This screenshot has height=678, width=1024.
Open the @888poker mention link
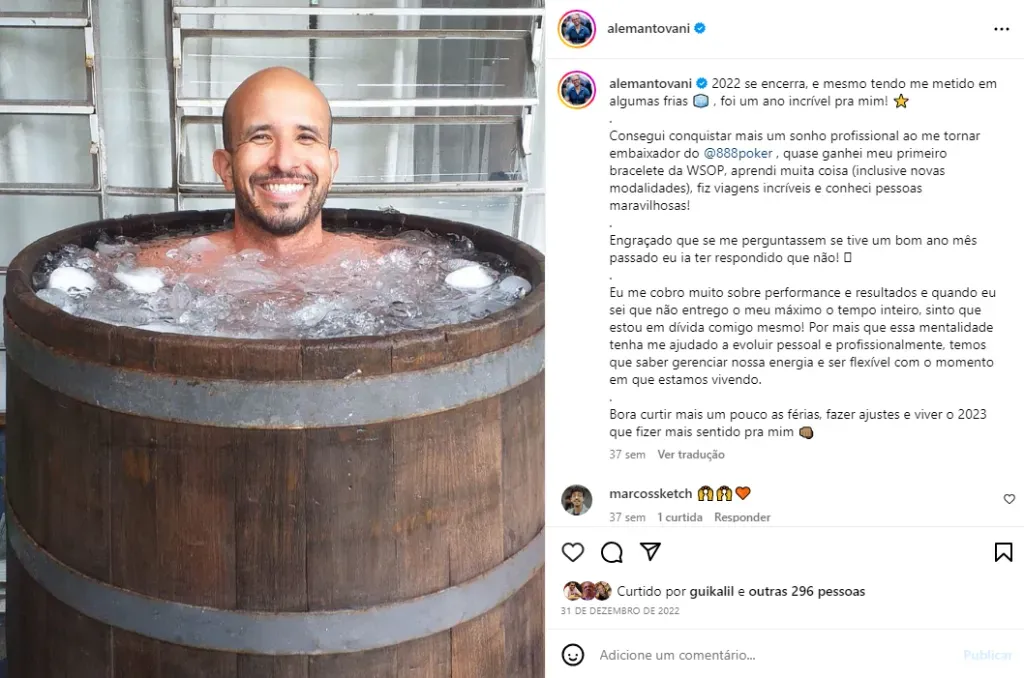coord(738,153)
